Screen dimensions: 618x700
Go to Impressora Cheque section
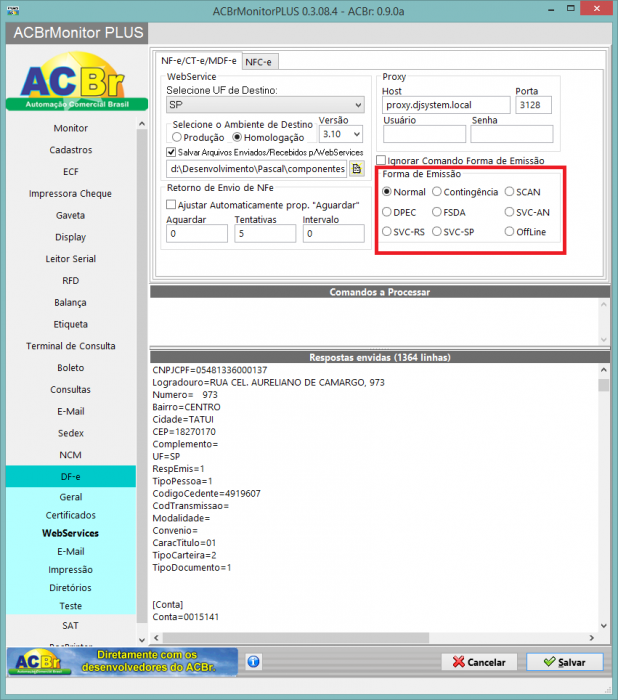click(x=71, y=194)
